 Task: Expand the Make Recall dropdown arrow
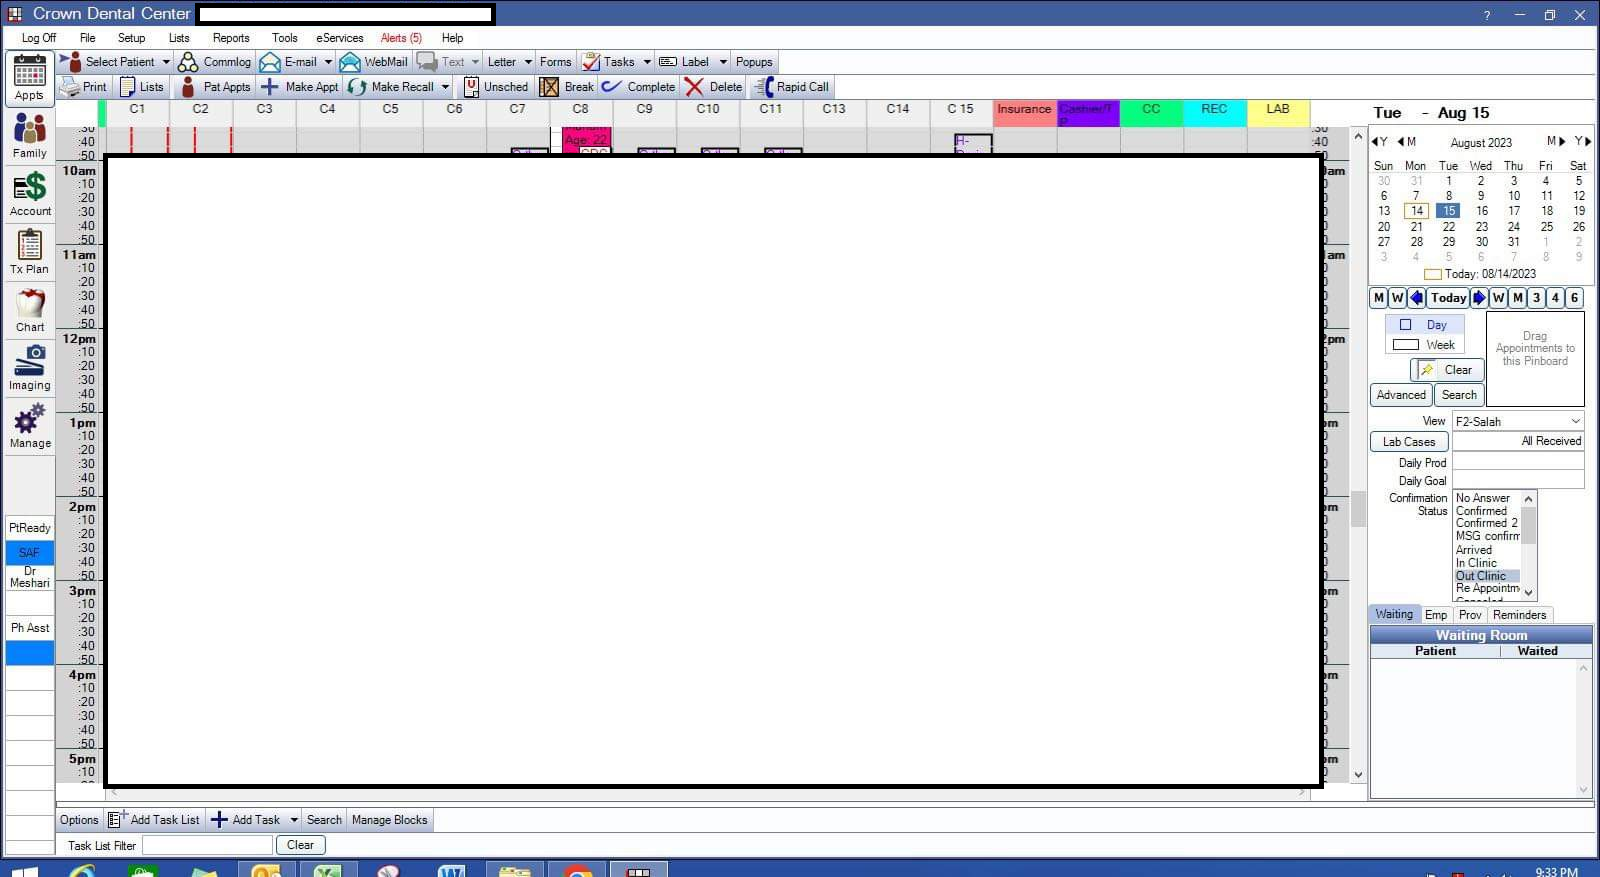(445, 87)
